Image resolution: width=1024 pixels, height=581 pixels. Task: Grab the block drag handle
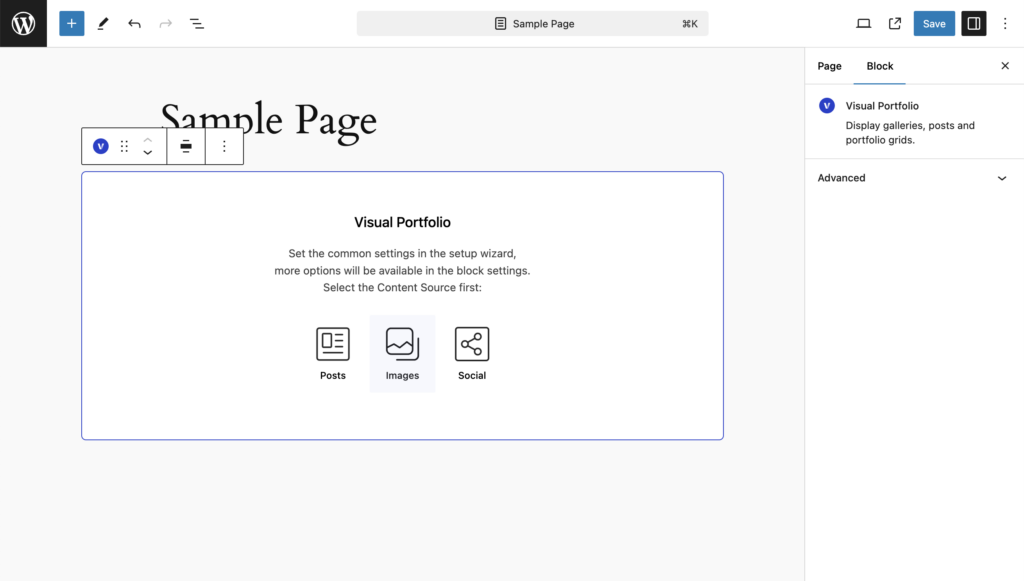(124, 146)
